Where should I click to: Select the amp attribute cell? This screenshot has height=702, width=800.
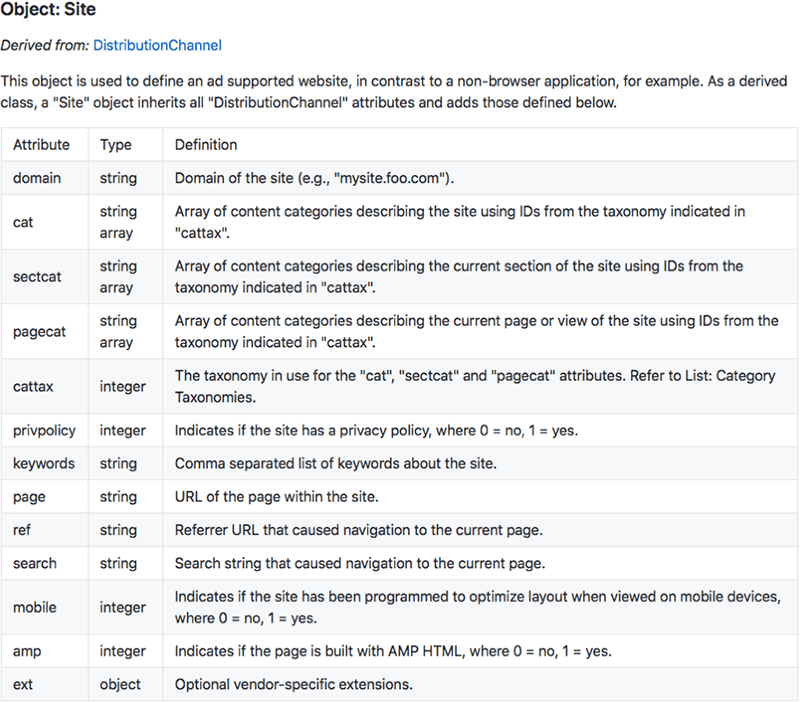pyautogui.click(x=27, y=651)
